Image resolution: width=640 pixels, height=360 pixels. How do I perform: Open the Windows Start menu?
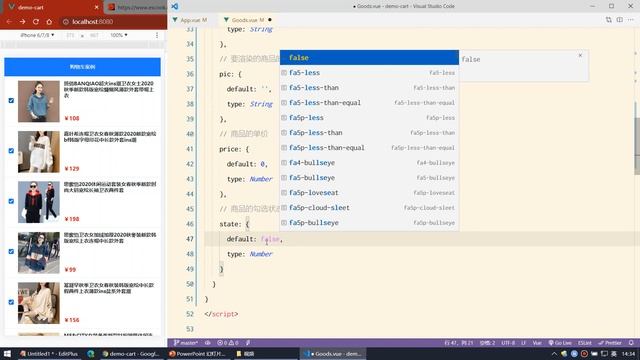[7, 353]
